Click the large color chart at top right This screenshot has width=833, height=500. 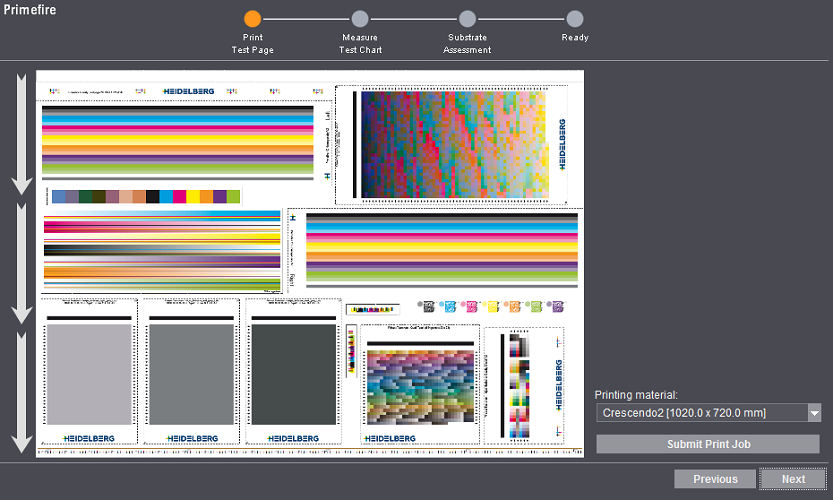[455, 143]
